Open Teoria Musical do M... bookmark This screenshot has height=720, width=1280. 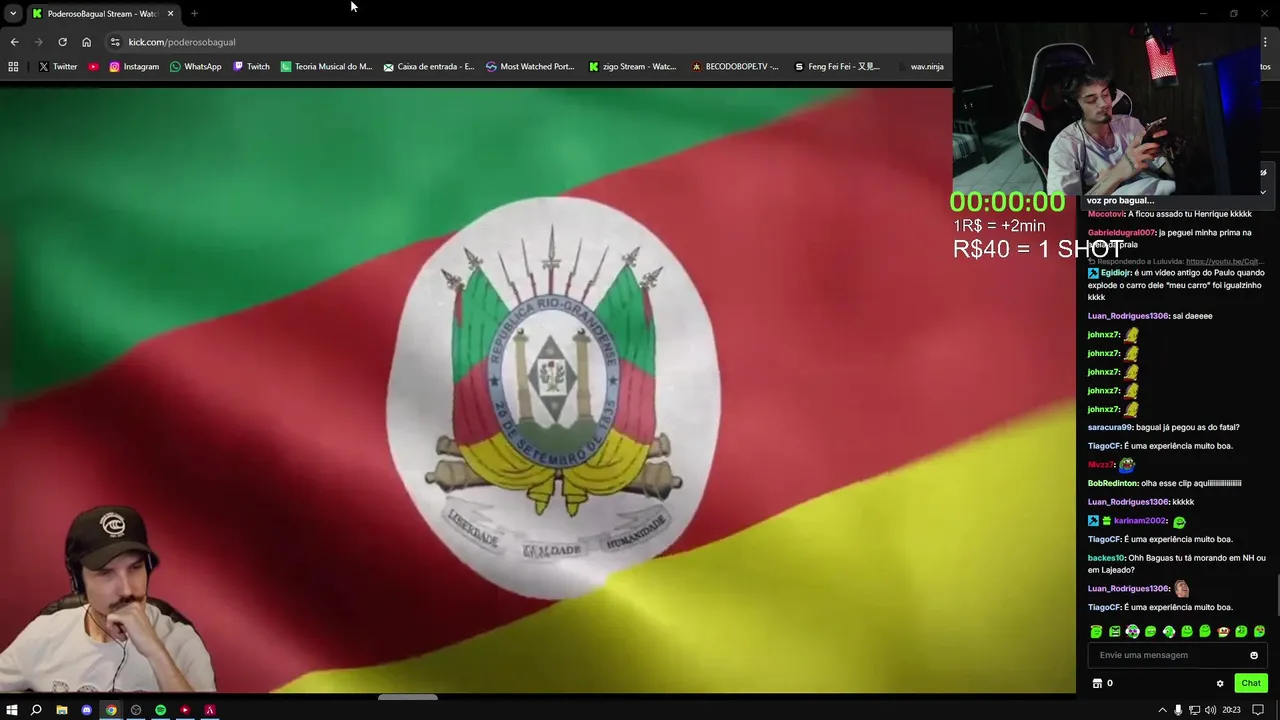tap(326, 67)
